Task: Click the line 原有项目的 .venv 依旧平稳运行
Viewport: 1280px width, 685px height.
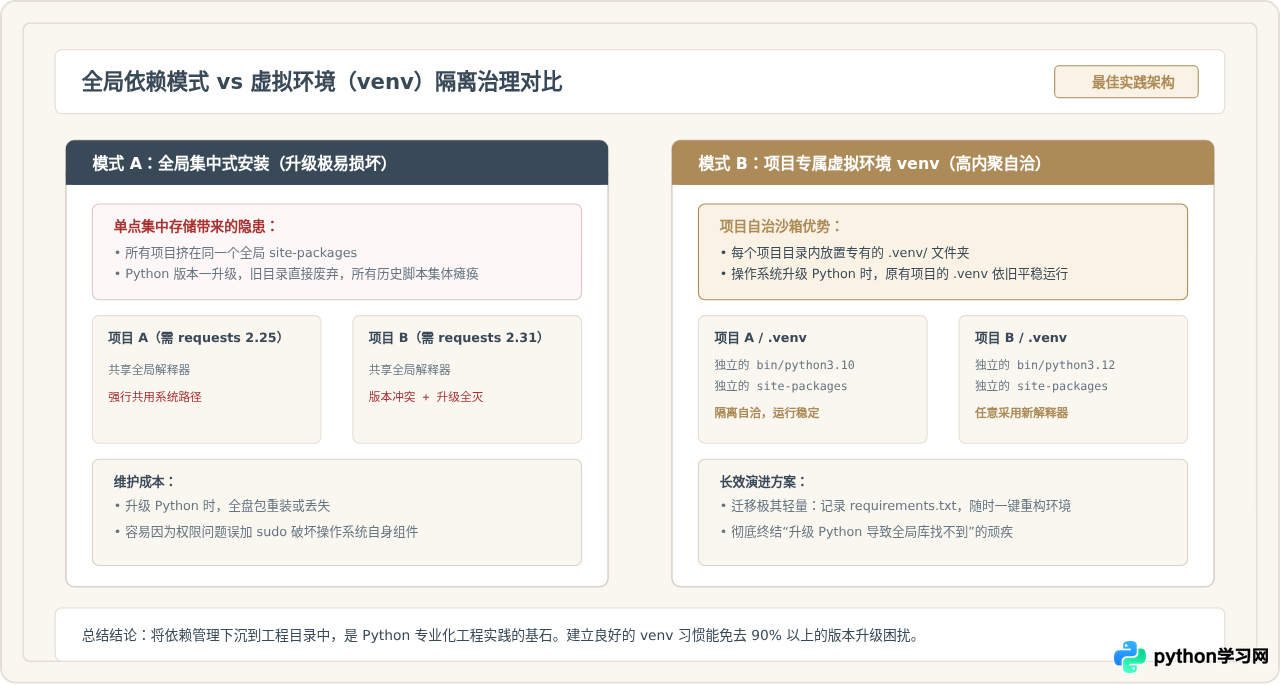Action: point(894,274)
